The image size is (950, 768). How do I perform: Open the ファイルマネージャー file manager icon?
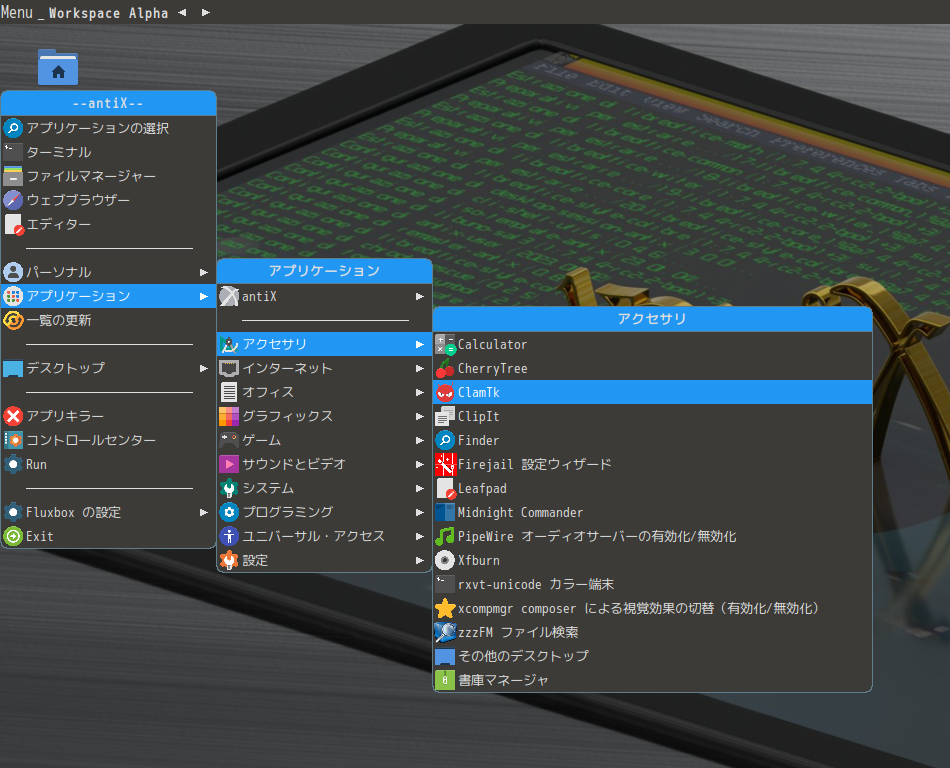(13, 176)
